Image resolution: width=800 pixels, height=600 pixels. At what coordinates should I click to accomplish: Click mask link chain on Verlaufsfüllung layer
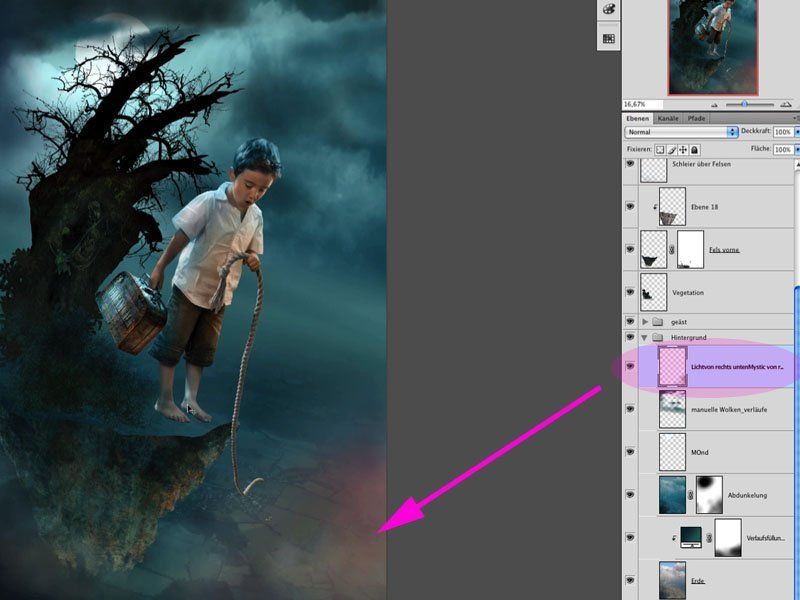pyautogui.click(x=709, y=538)
